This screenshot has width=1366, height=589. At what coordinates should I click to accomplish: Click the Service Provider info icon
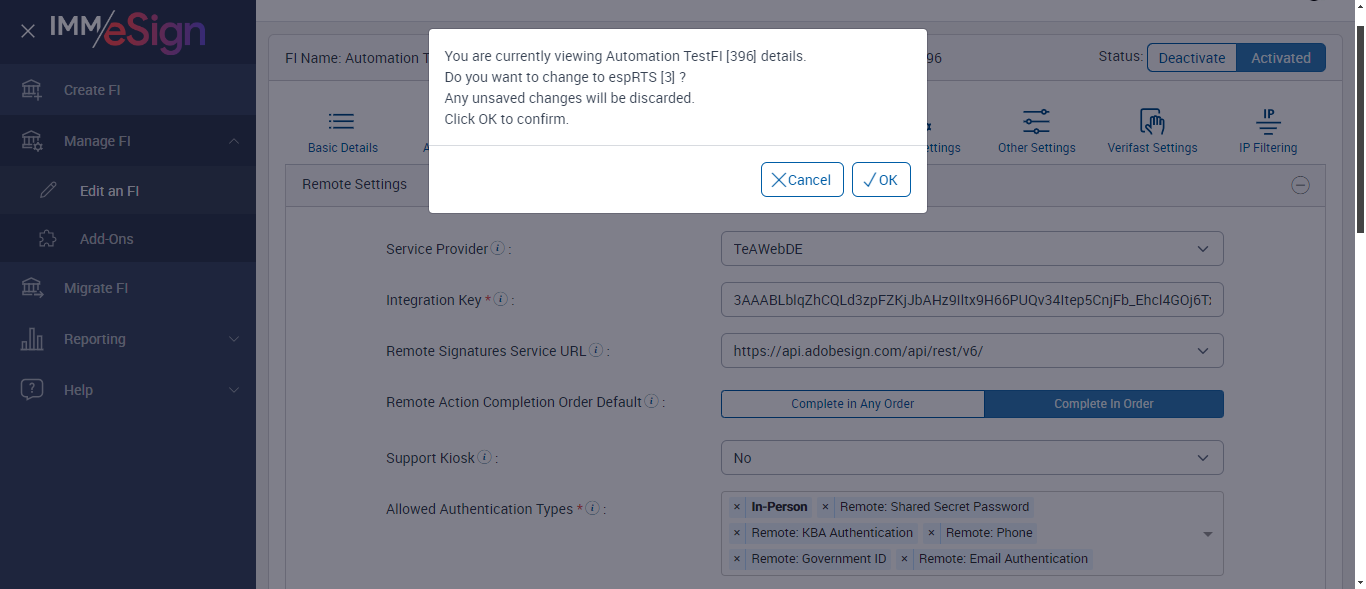click(498, 249)
